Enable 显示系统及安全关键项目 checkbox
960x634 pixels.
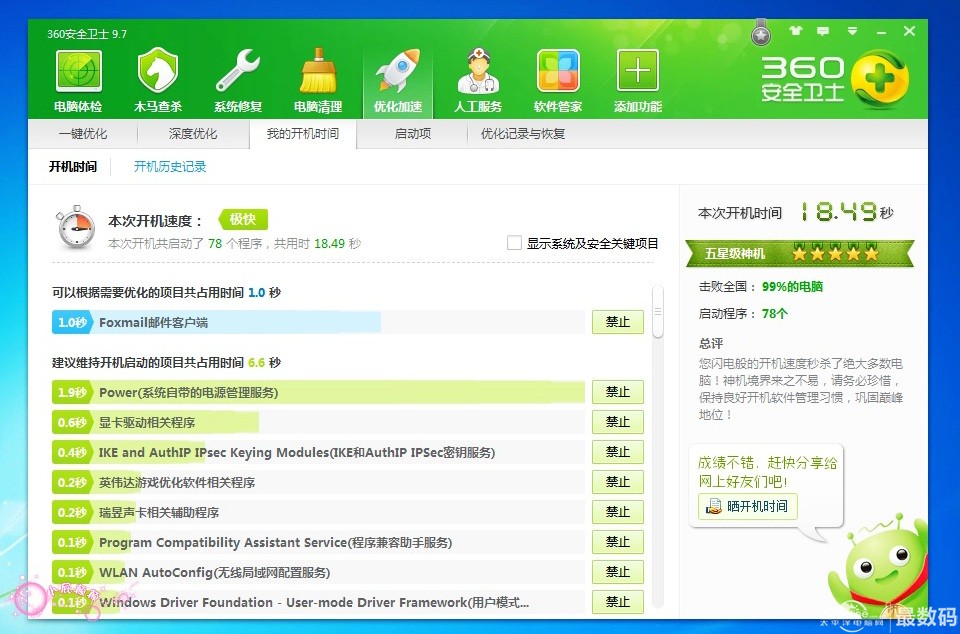click(513, 241)
